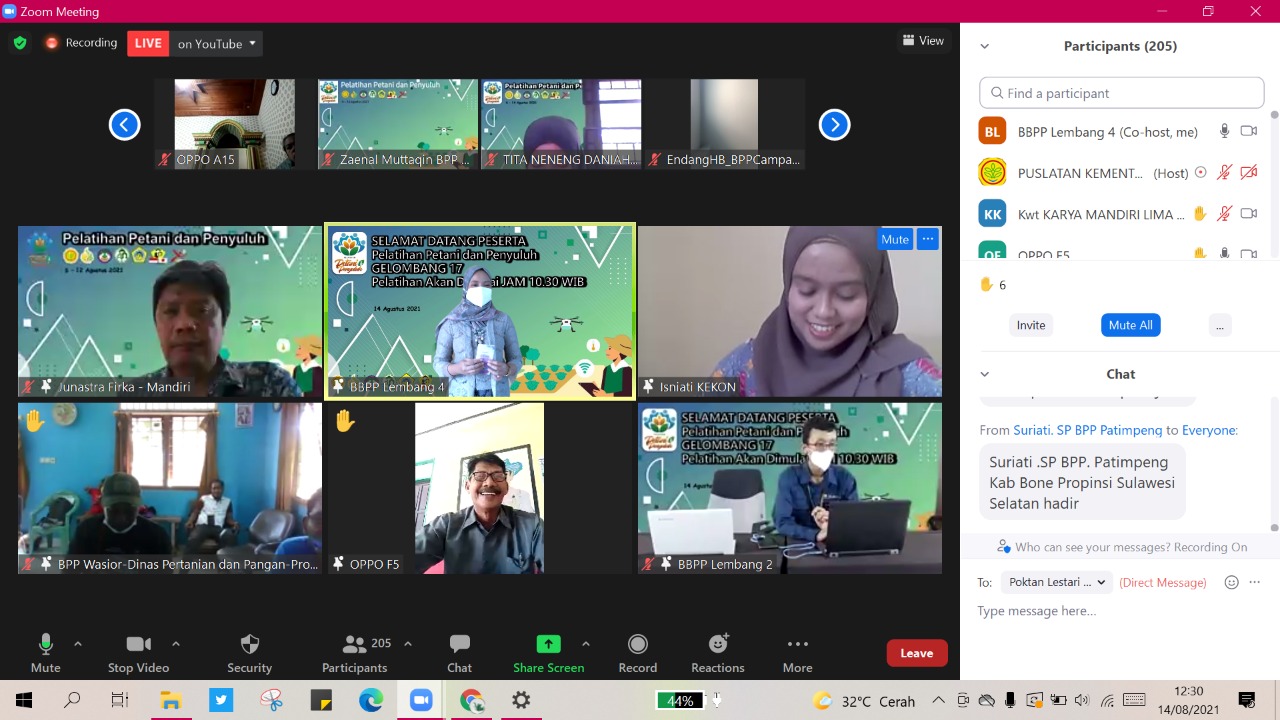Open the chat recipient dropdown Poktan Lestari

(x=1057, y=582)
